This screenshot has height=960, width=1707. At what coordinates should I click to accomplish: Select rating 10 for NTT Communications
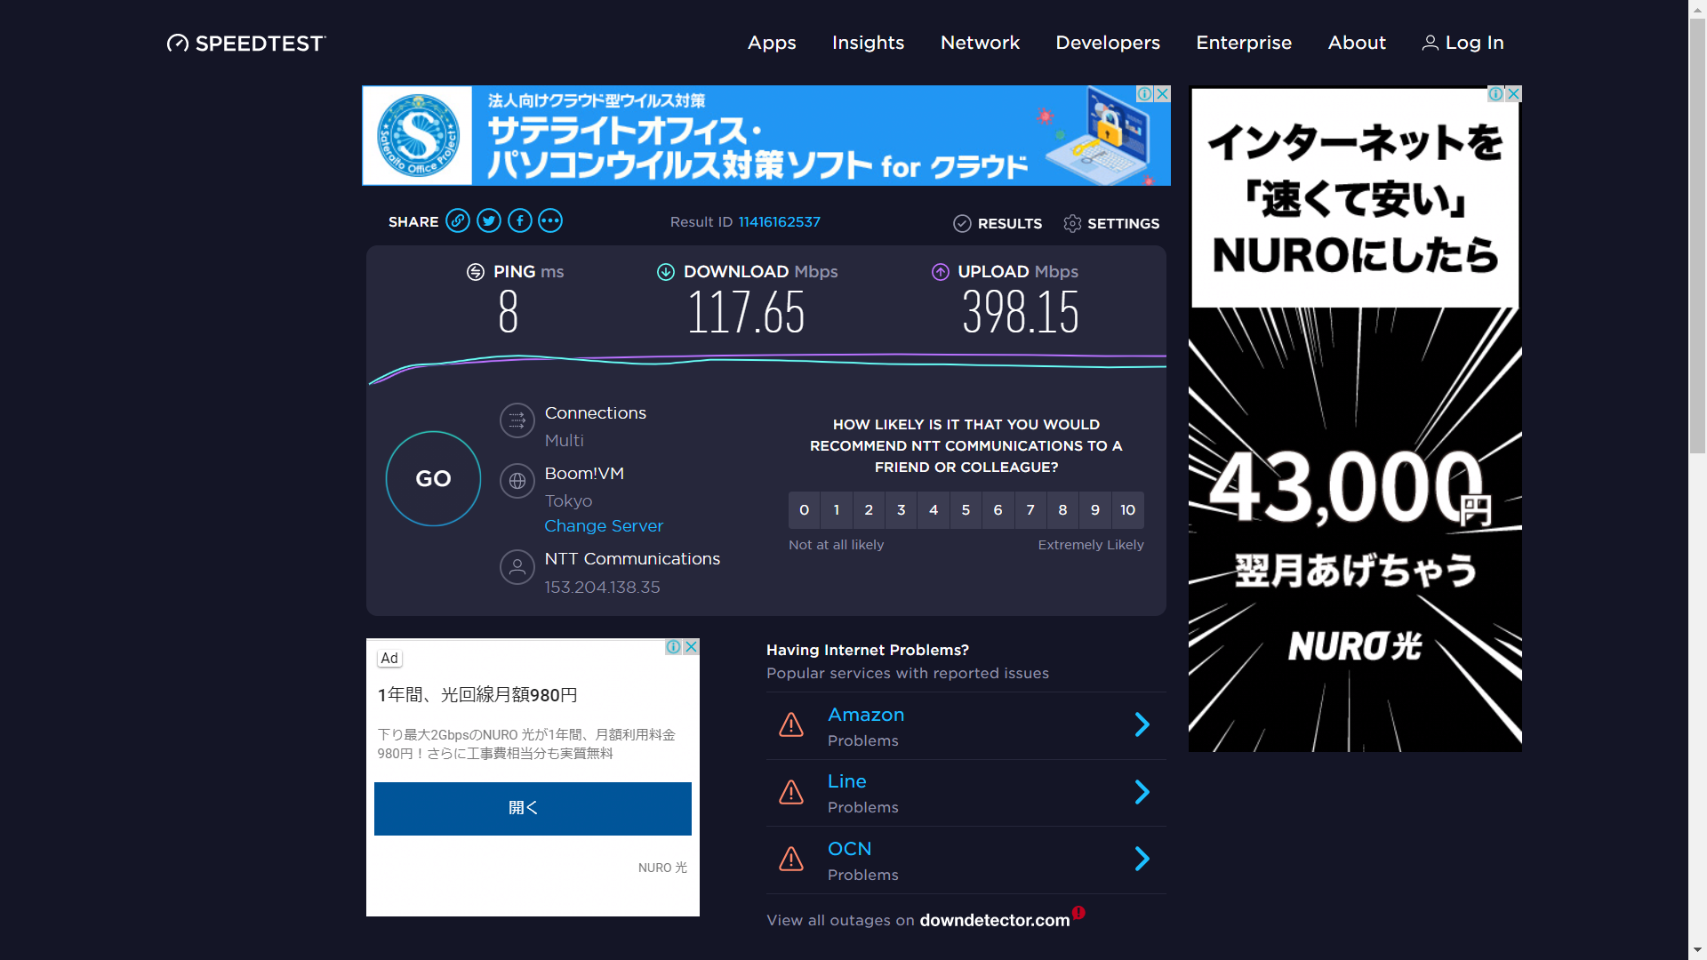click(1127, 510)
